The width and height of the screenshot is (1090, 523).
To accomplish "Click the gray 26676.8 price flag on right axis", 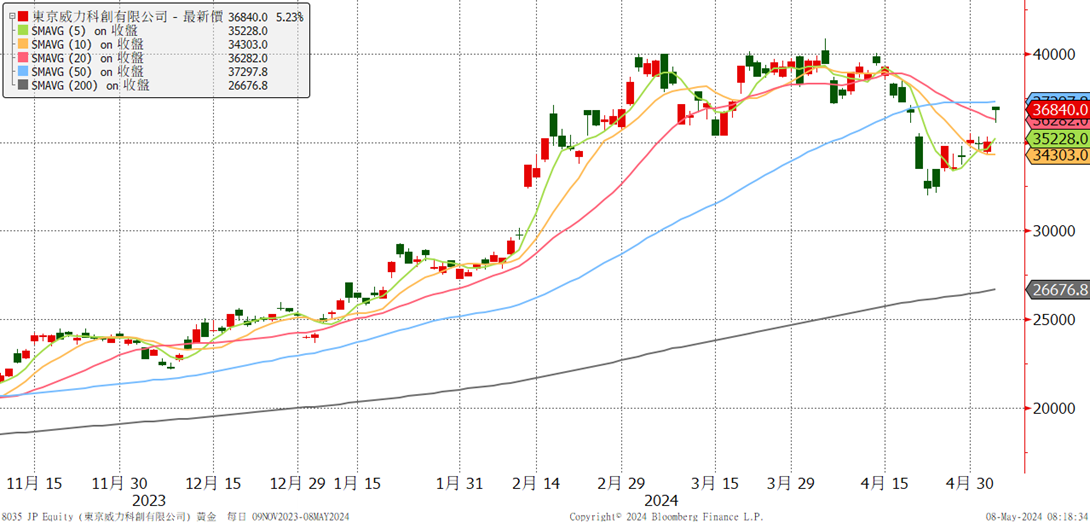I will click(1058, 290).
